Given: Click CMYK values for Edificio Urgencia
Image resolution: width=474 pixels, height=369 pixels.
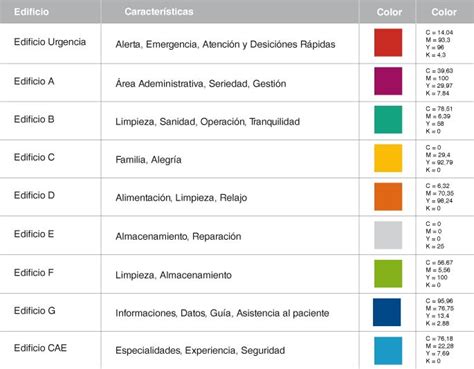Looking at the screenshot, I should [439, 43].
